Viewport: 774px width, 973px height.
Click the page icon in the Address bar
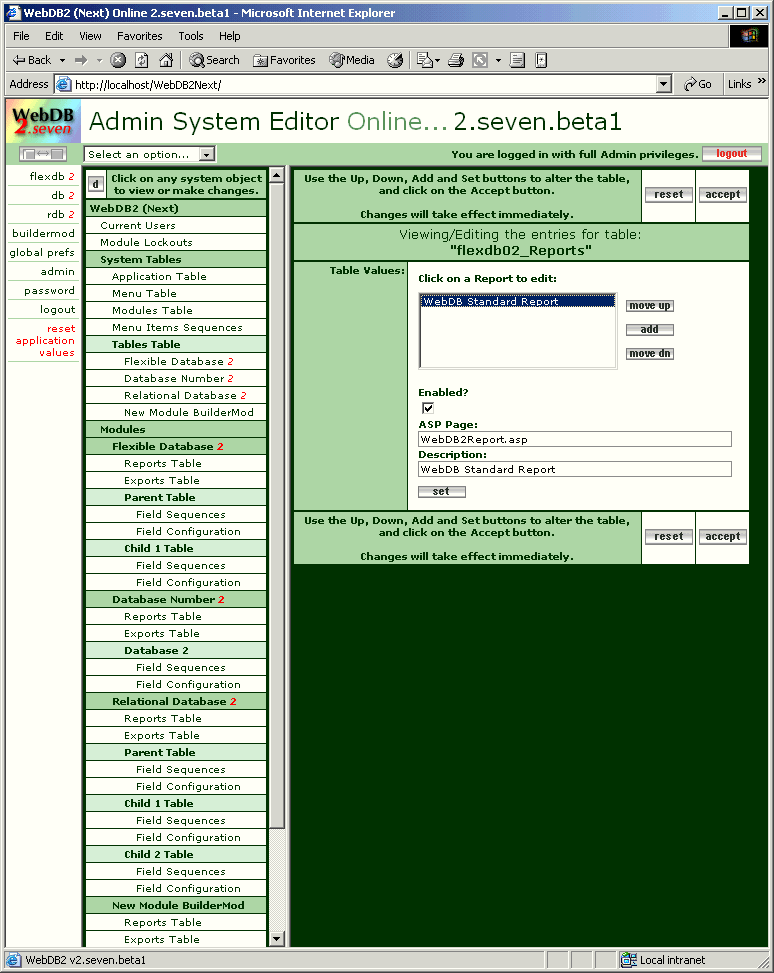click(63, 84)
